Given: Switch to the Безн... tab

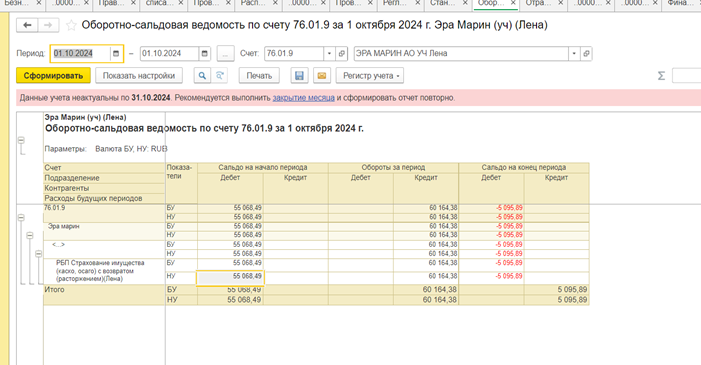Looking at the screenshot, I should click(17, 3).
